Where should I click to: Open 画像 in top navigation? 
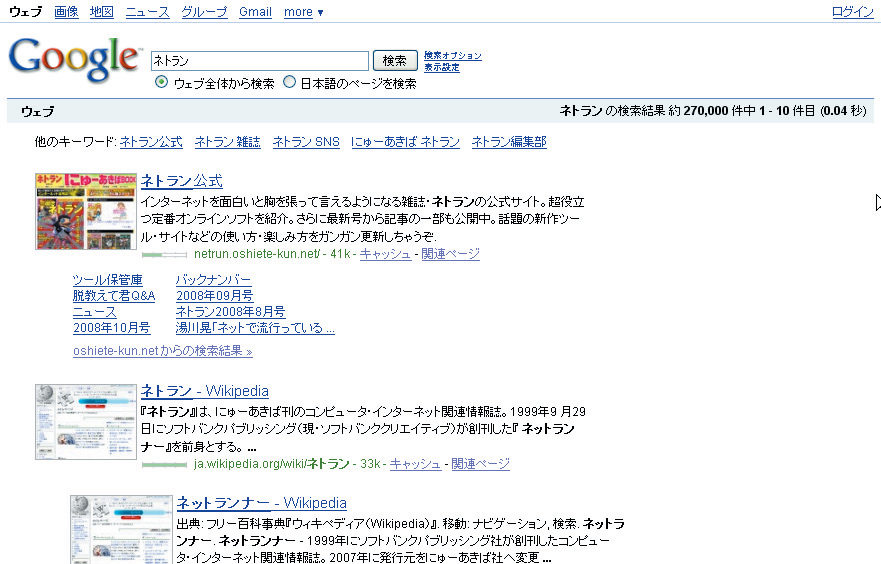pyautogui.click(x=66, y=12)
